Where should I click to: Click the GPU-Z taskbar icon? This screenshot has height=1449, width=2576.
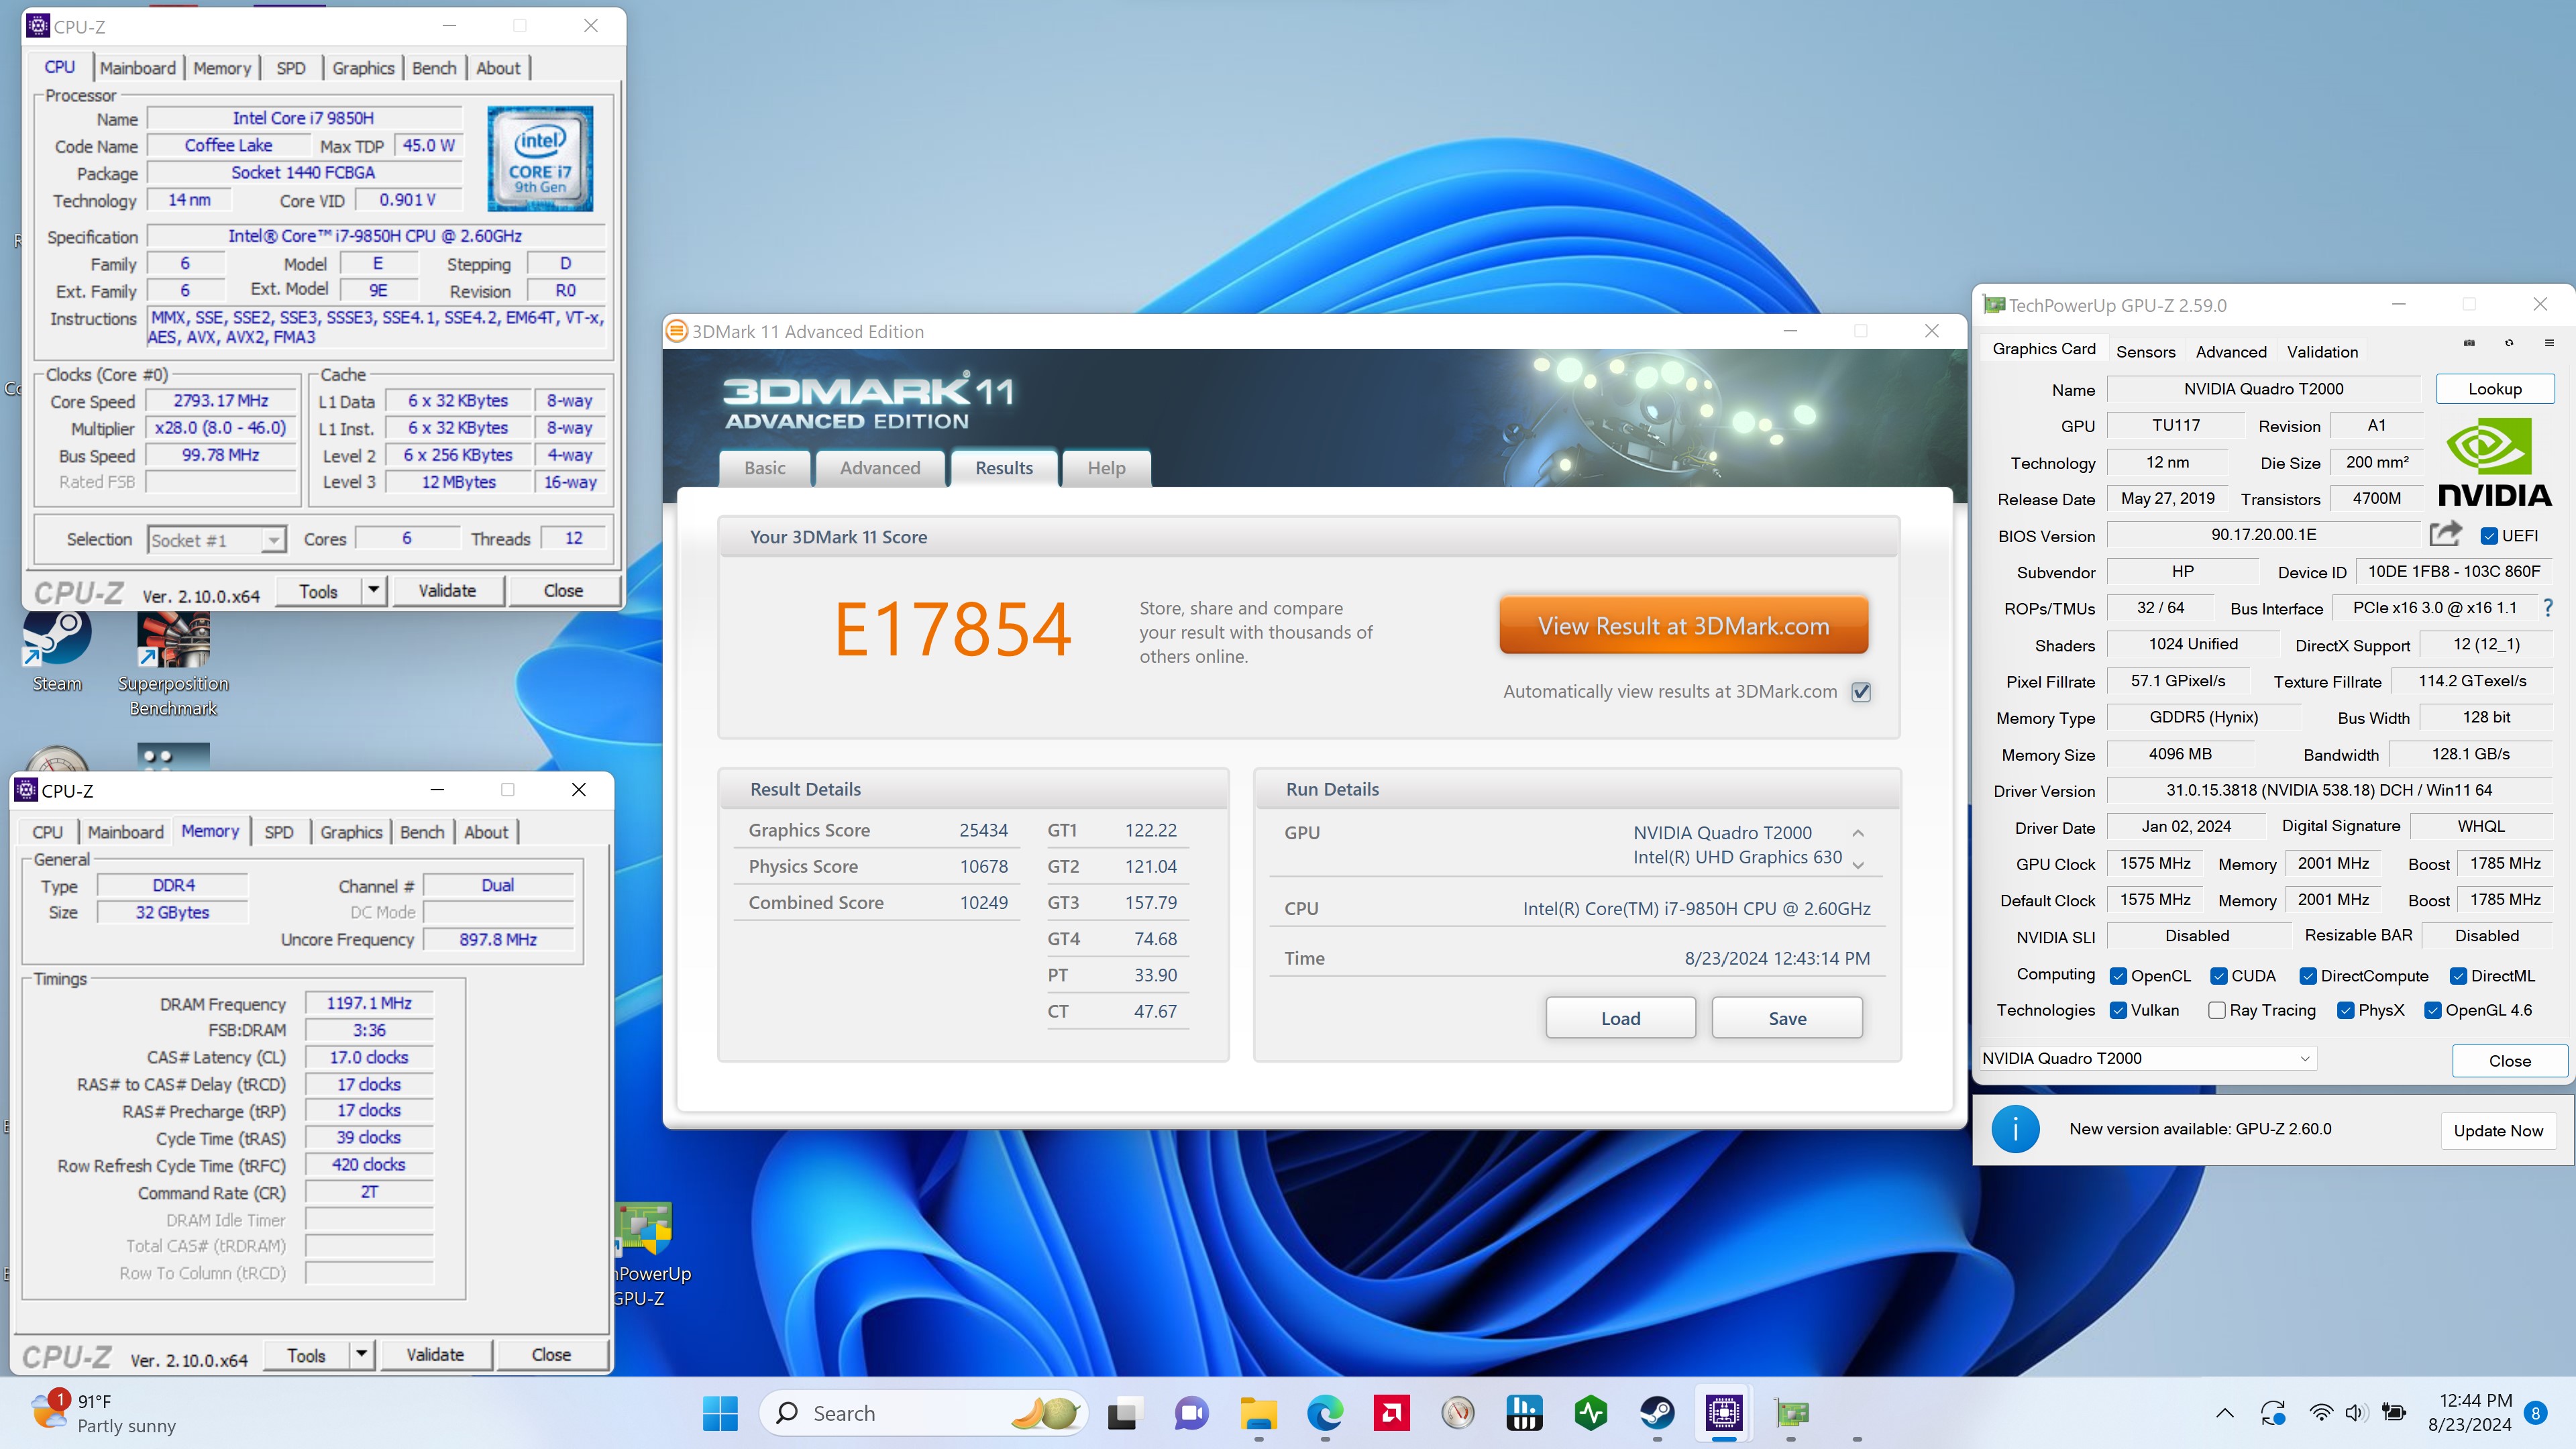(1791, 1413)
